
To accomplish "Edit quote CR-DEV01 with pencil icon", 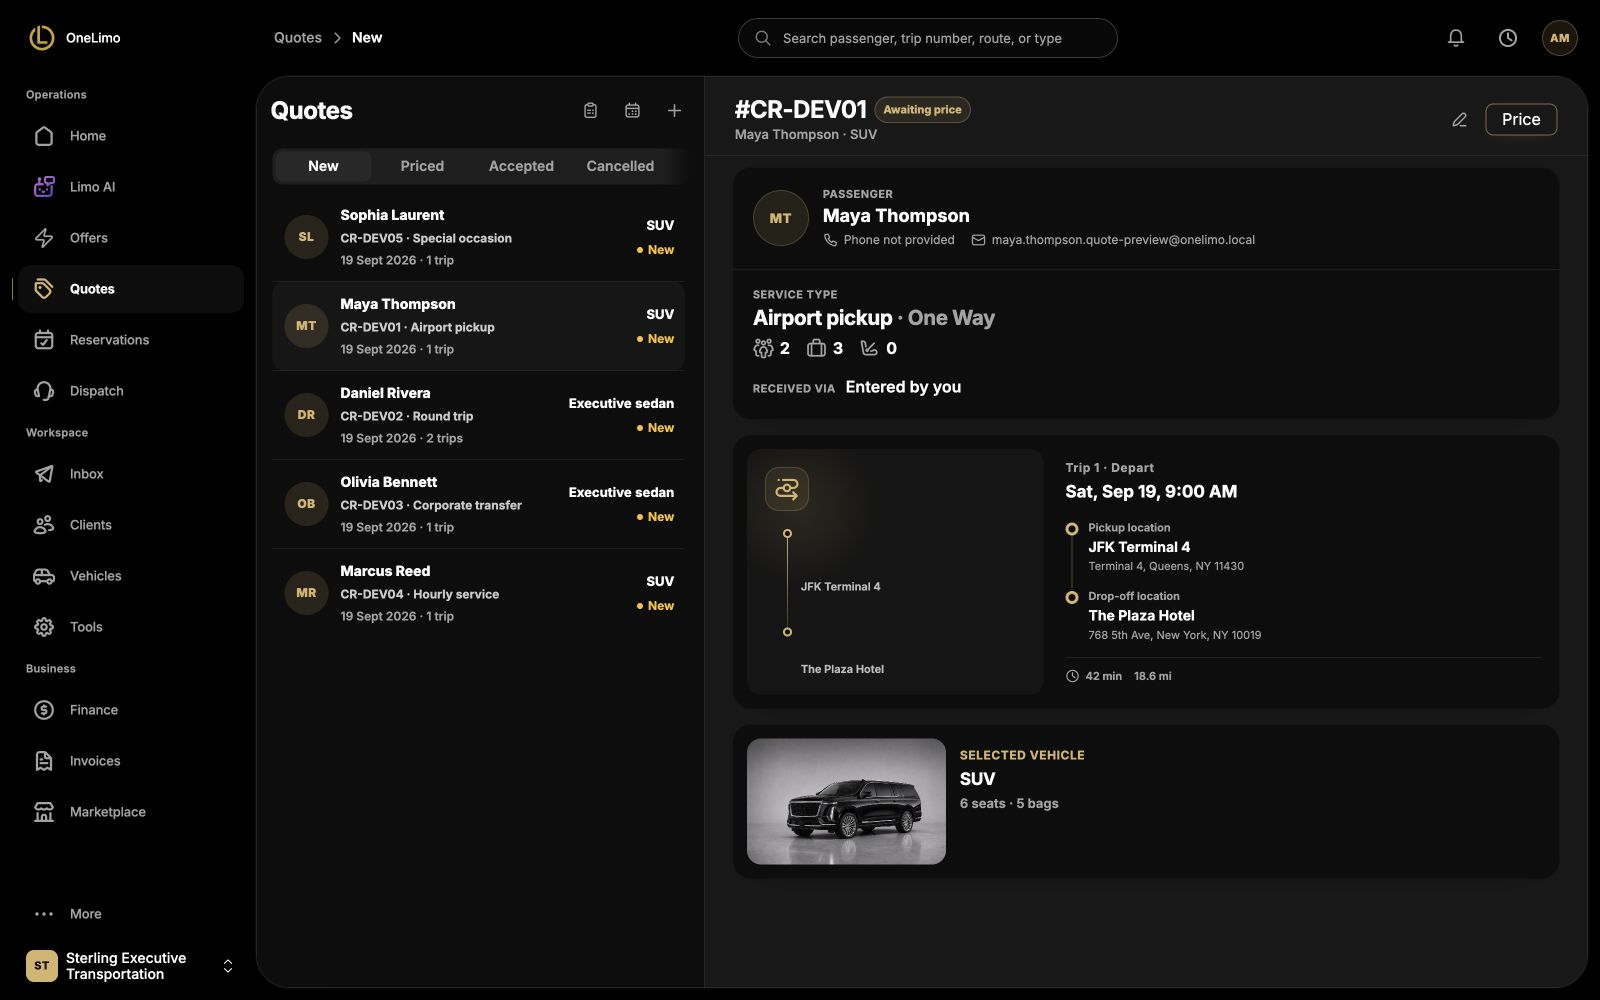I will coord(1460,120).
